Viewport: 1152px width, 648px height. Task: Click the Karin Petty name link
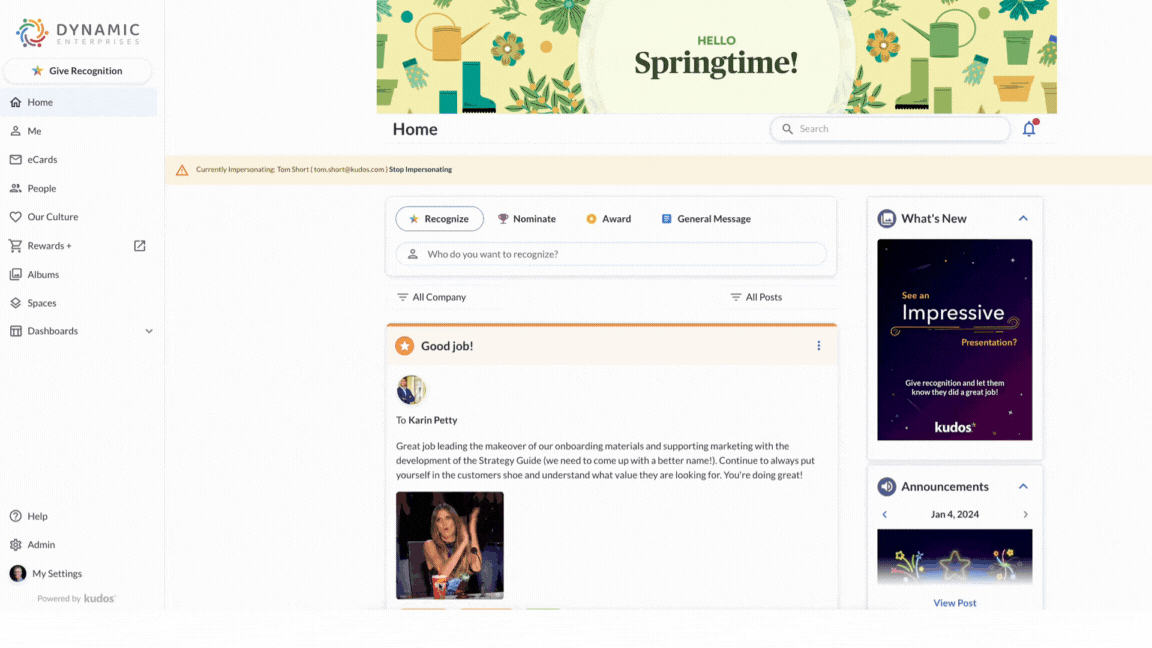click(433, 420)
